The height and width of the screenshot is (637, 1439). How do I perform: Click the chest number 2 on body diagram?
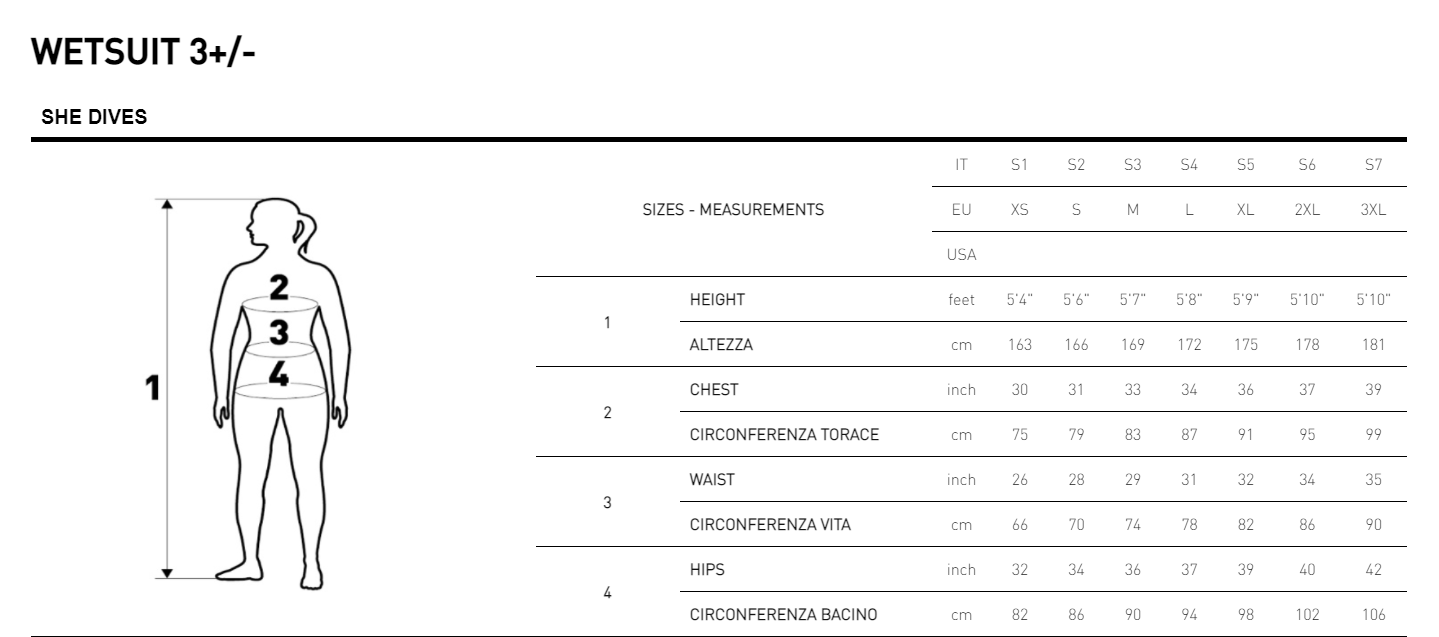pyautogui.click(x=279, y=287)
